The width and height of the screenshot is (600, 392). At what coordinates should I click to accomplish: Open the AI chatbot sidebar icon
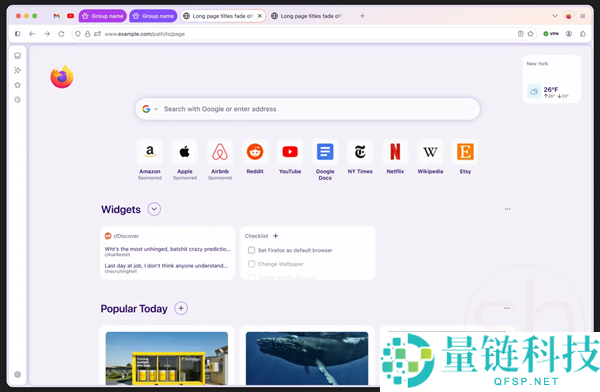18,70
